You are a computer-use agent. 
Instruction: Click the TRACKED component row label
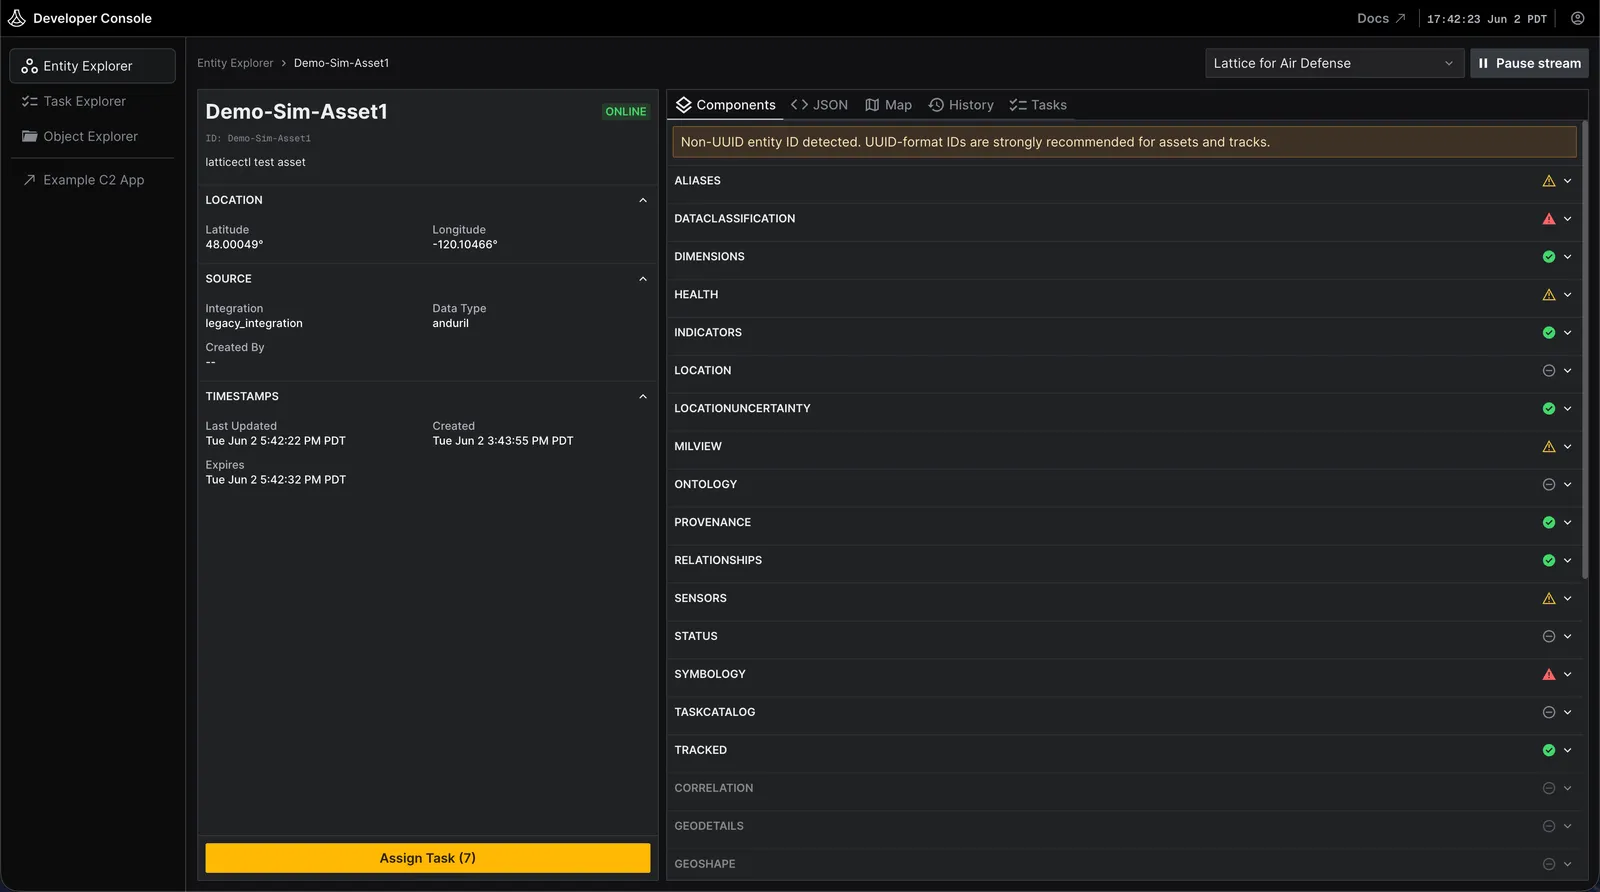[701, 751]
